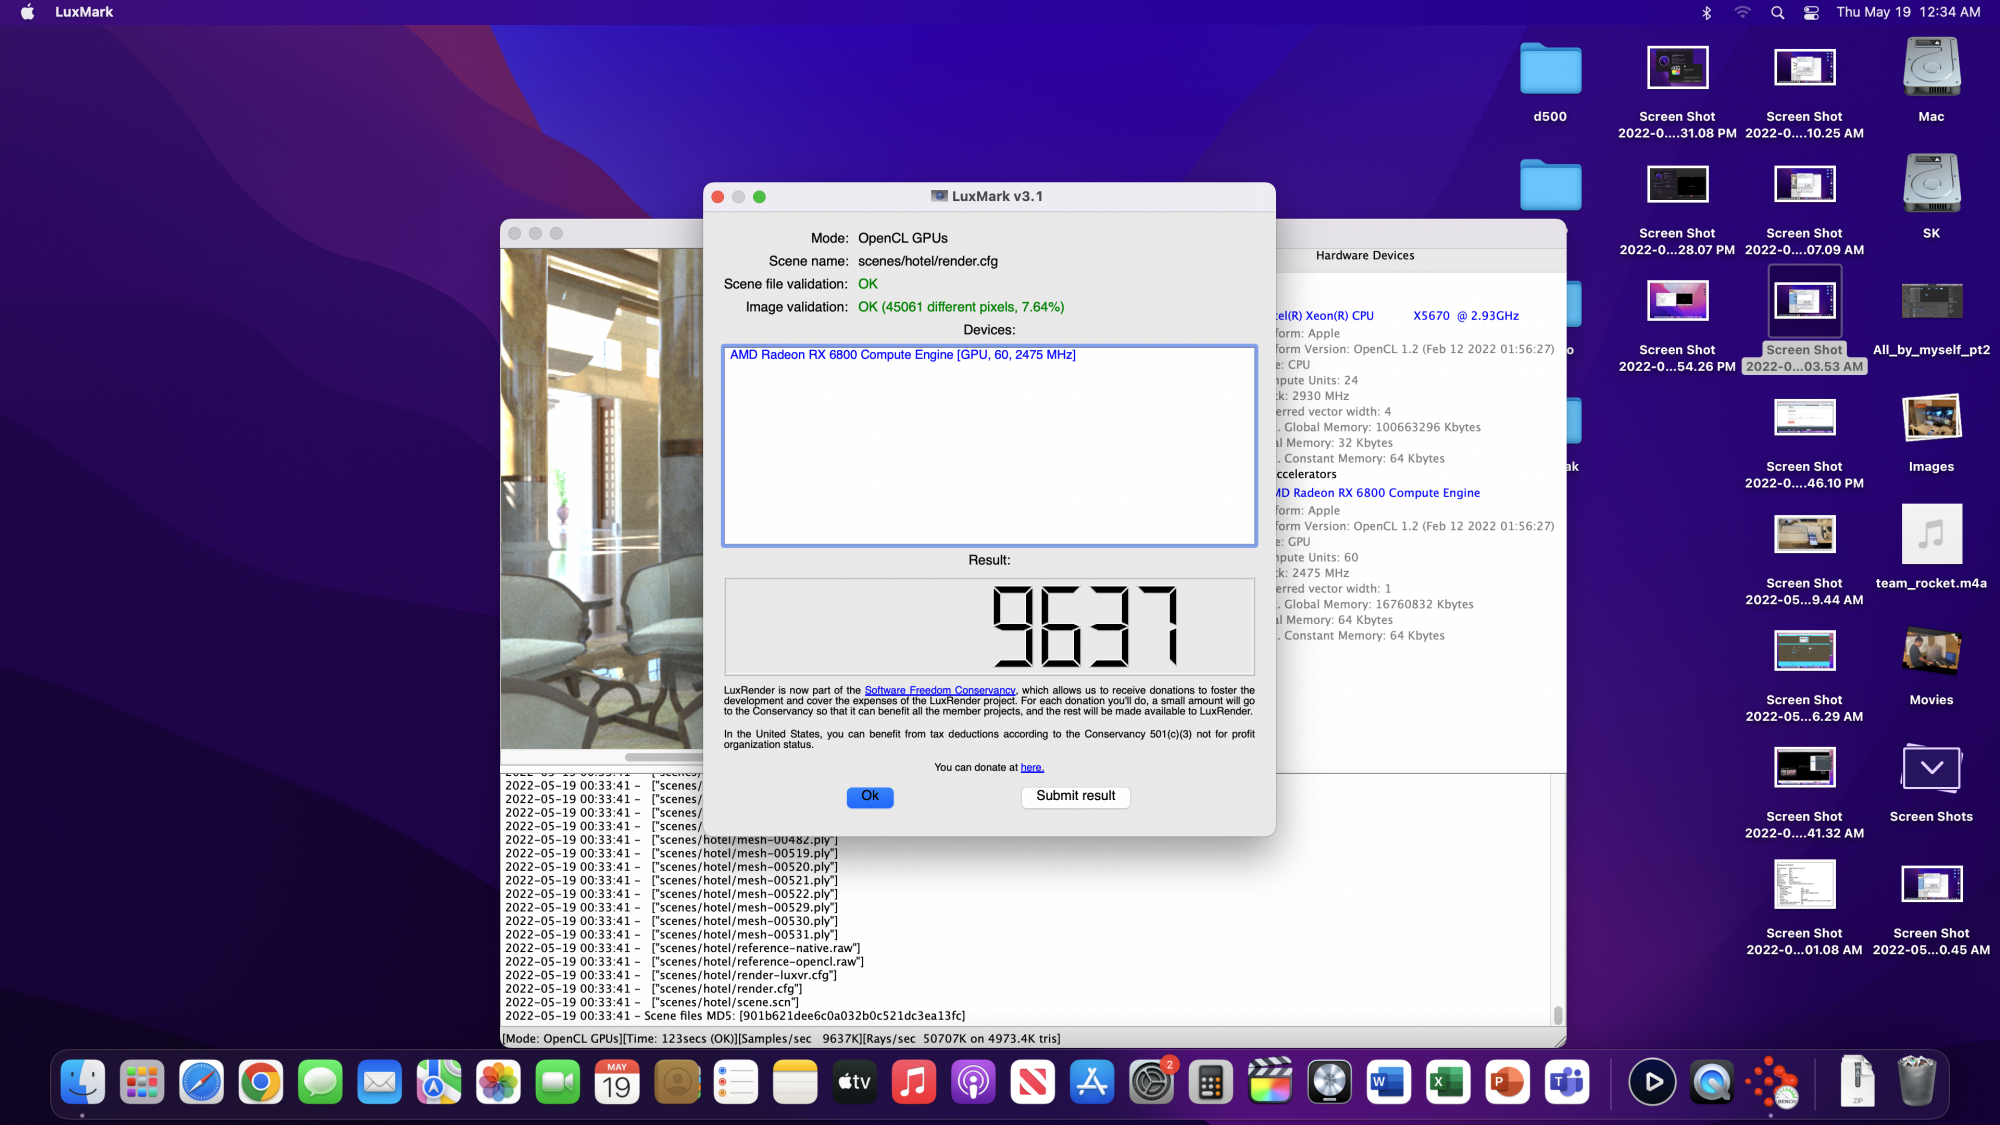Select team_rocket.m4a file on desktop
Viewport: 2000px width, 1125px height.
1931,536
